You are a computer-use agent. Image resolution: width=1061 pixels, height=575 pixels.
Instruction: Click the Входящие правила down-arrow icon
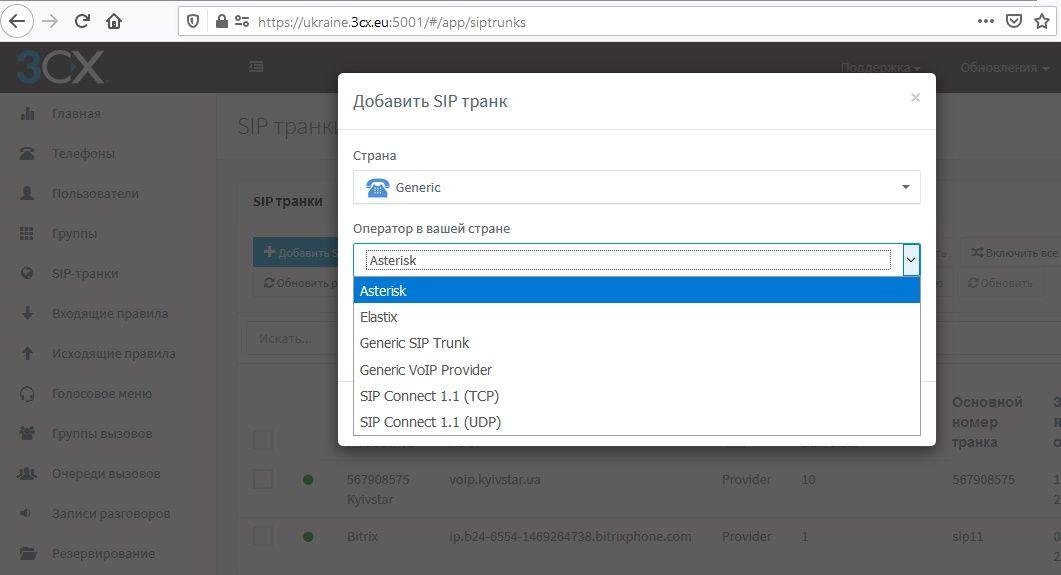[x=27, y=313]
